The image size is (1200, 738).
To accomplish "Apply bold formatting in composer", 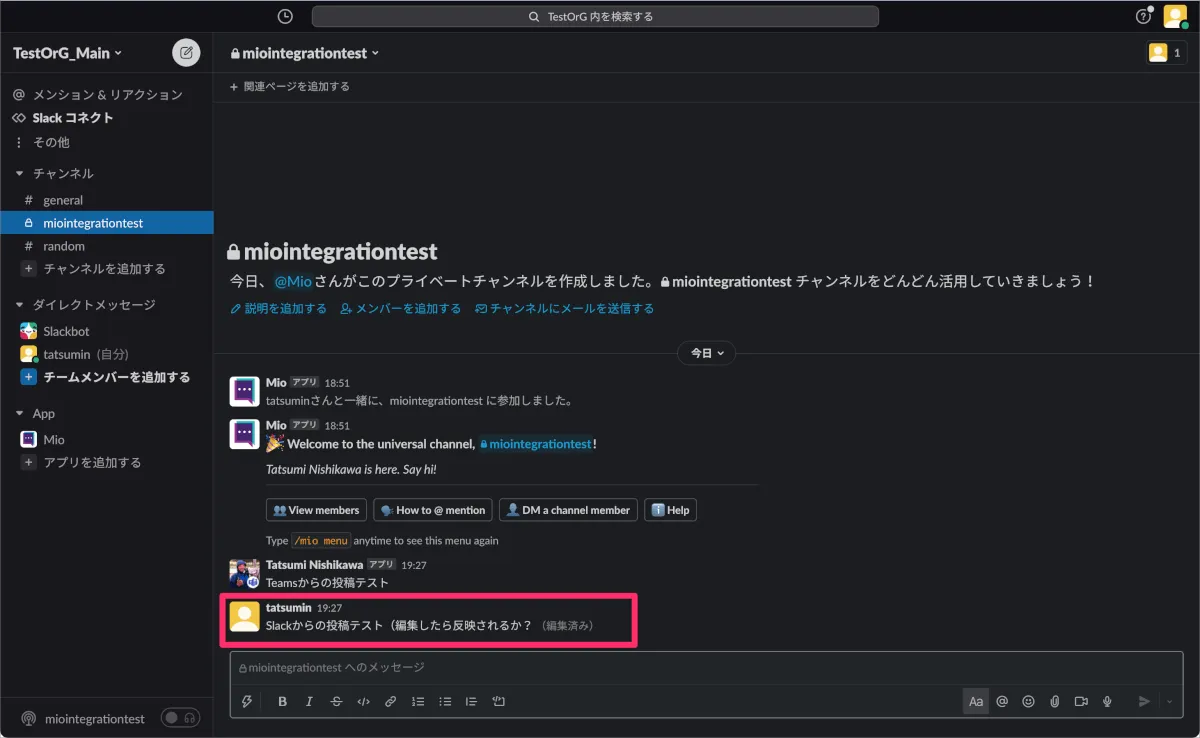I will (x=283, y=702).
